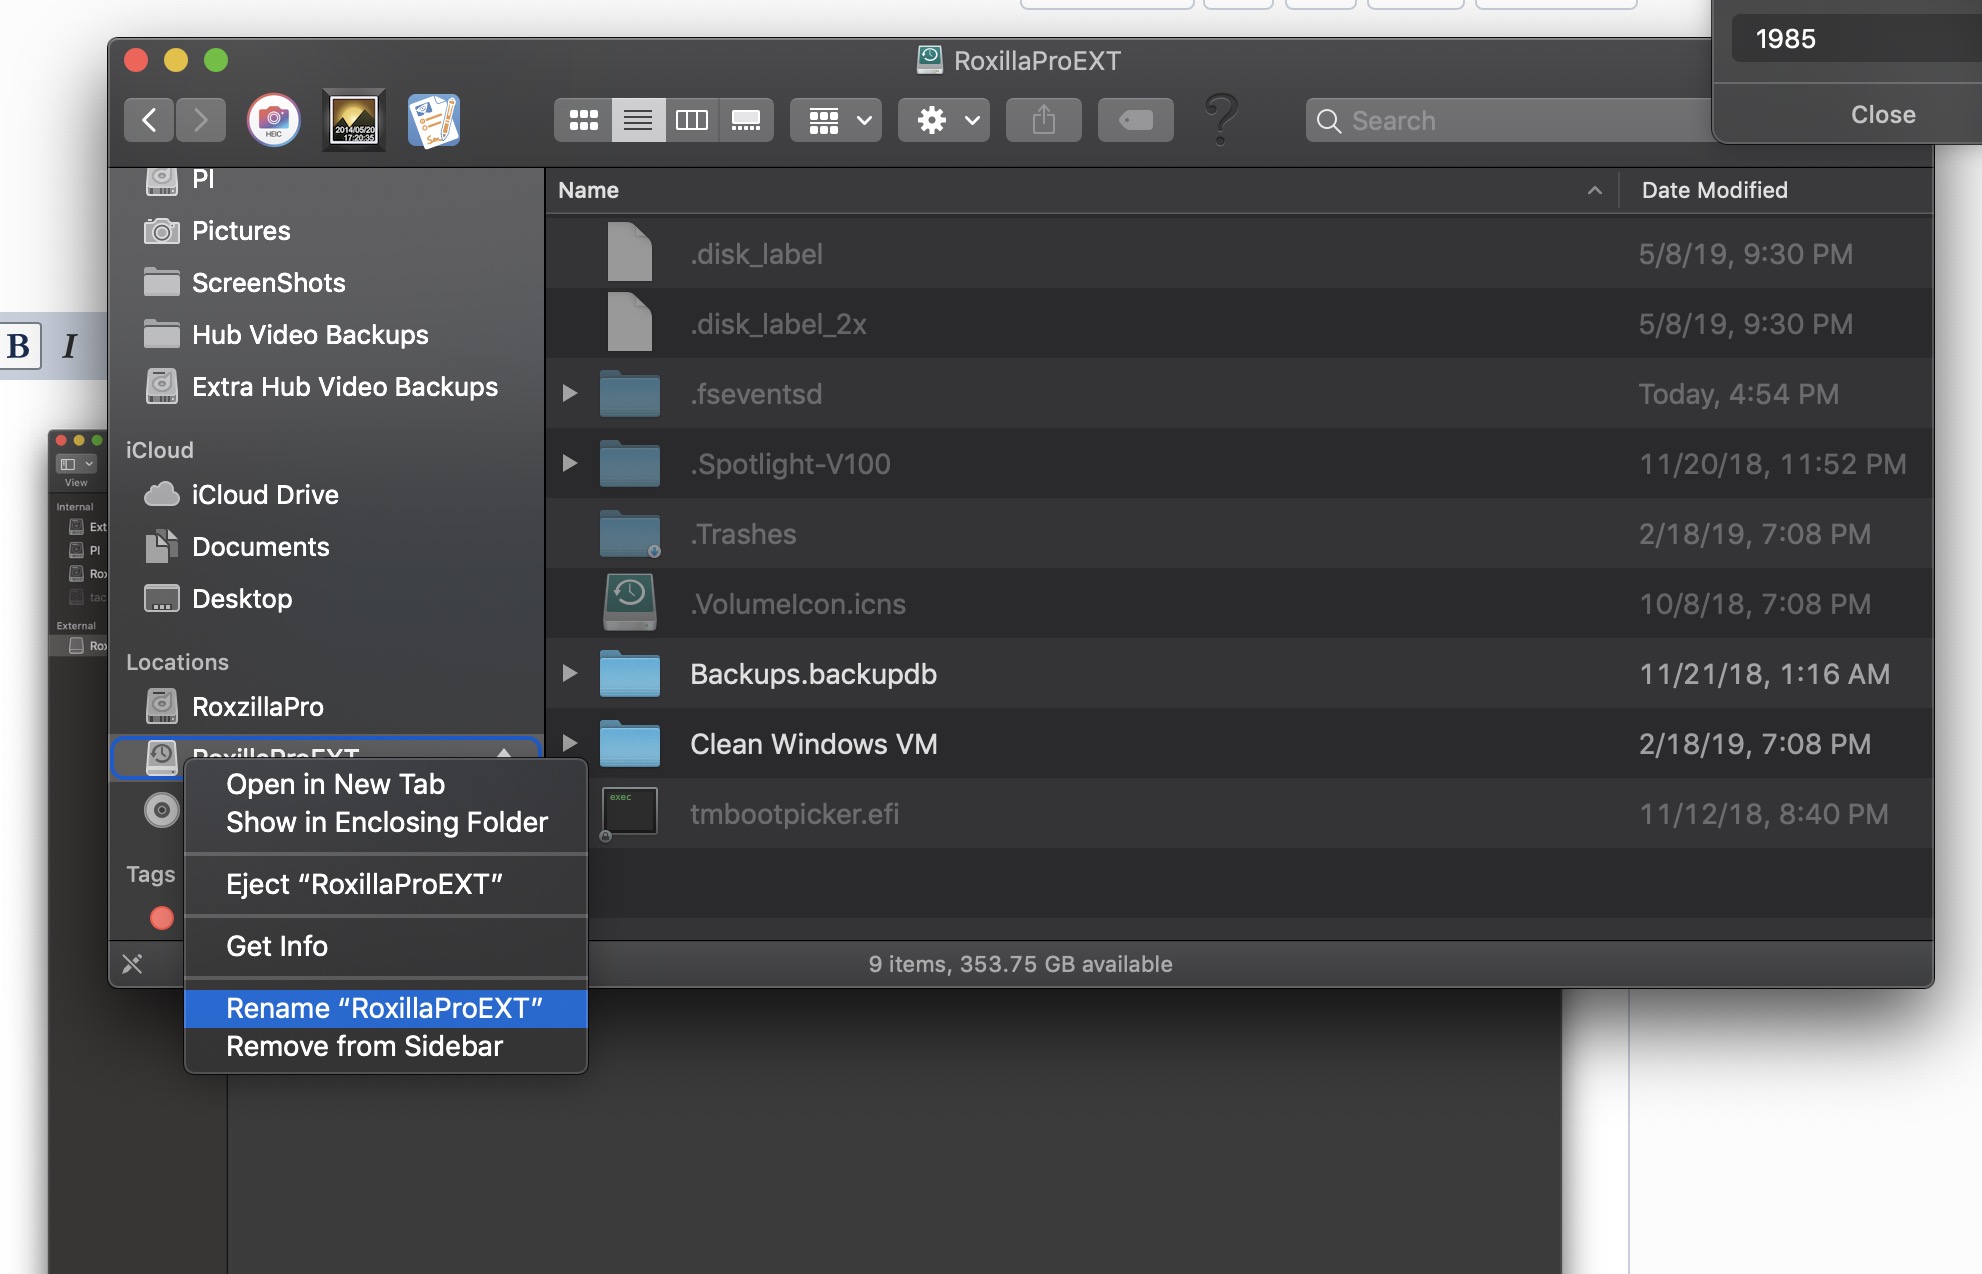
Task: Go back with the Finder back arrow
Action: (149, 120)
